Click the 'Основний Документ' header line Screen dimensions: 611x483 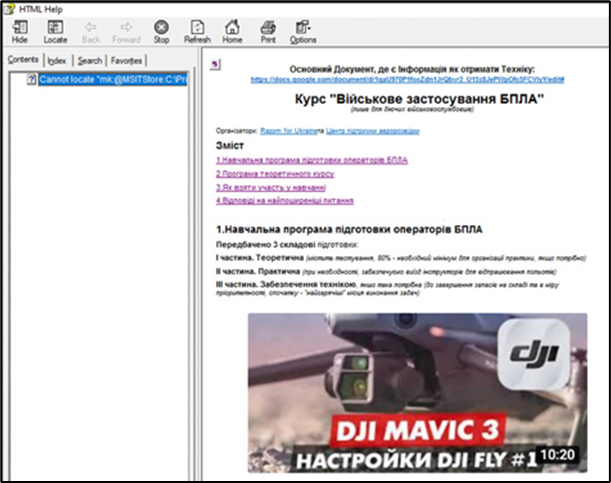412,69
